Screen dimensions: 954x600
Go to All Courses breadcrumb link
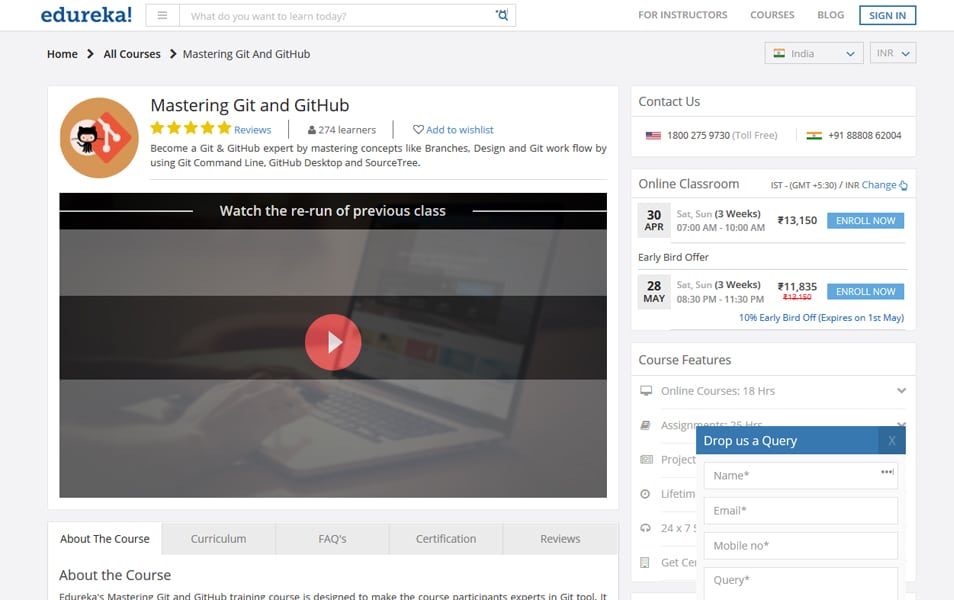(132, 54)
